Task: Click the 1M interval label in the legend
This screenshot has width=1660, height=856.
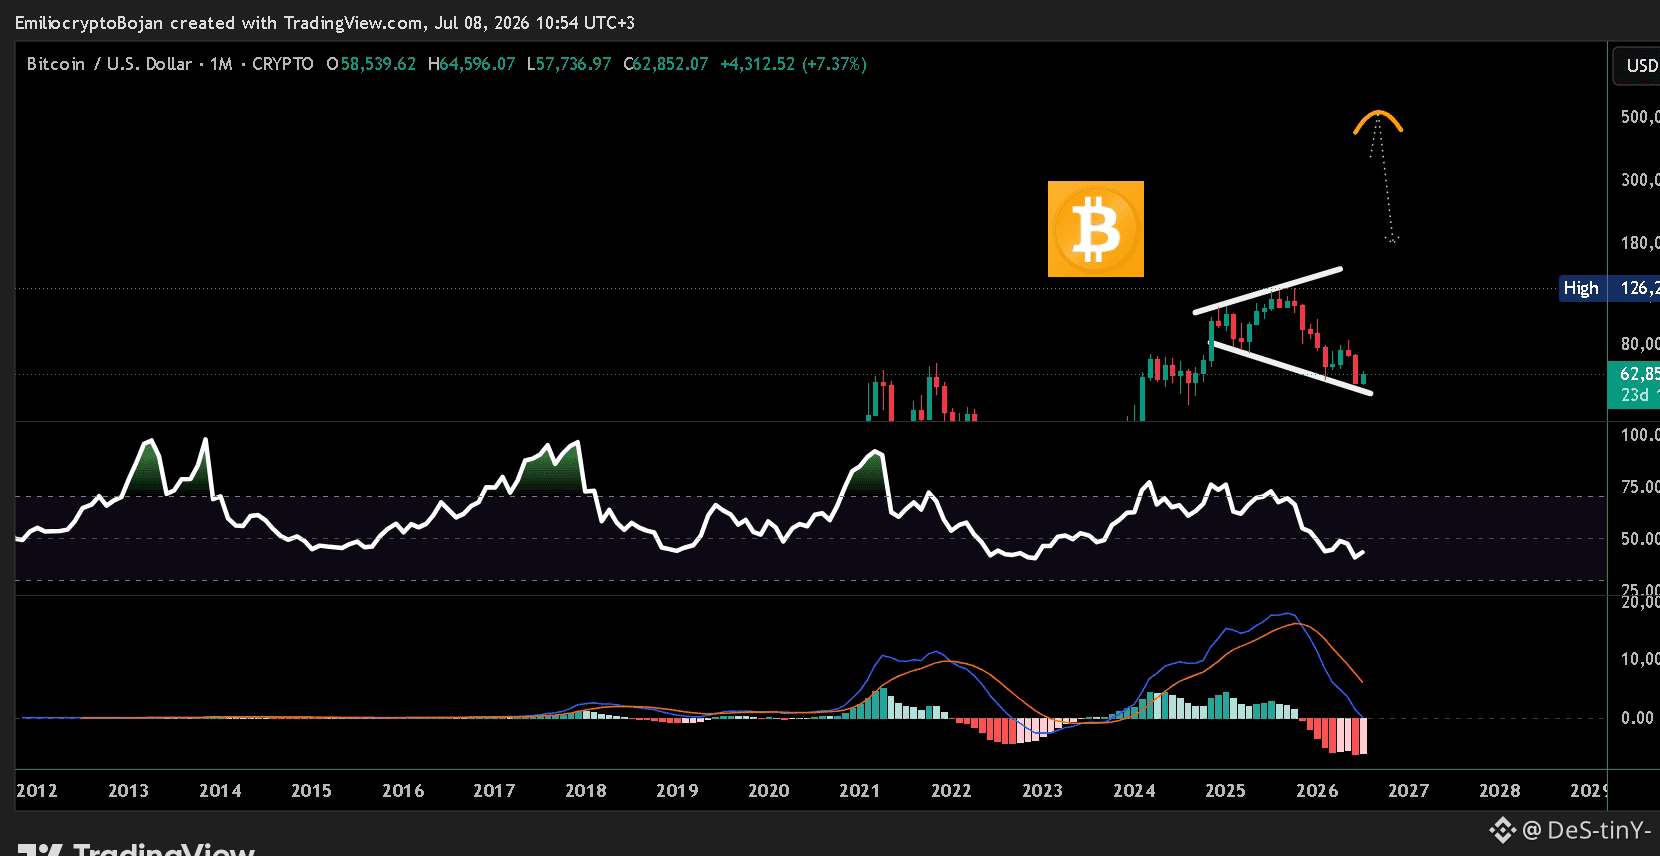Action: click(221, 64)
